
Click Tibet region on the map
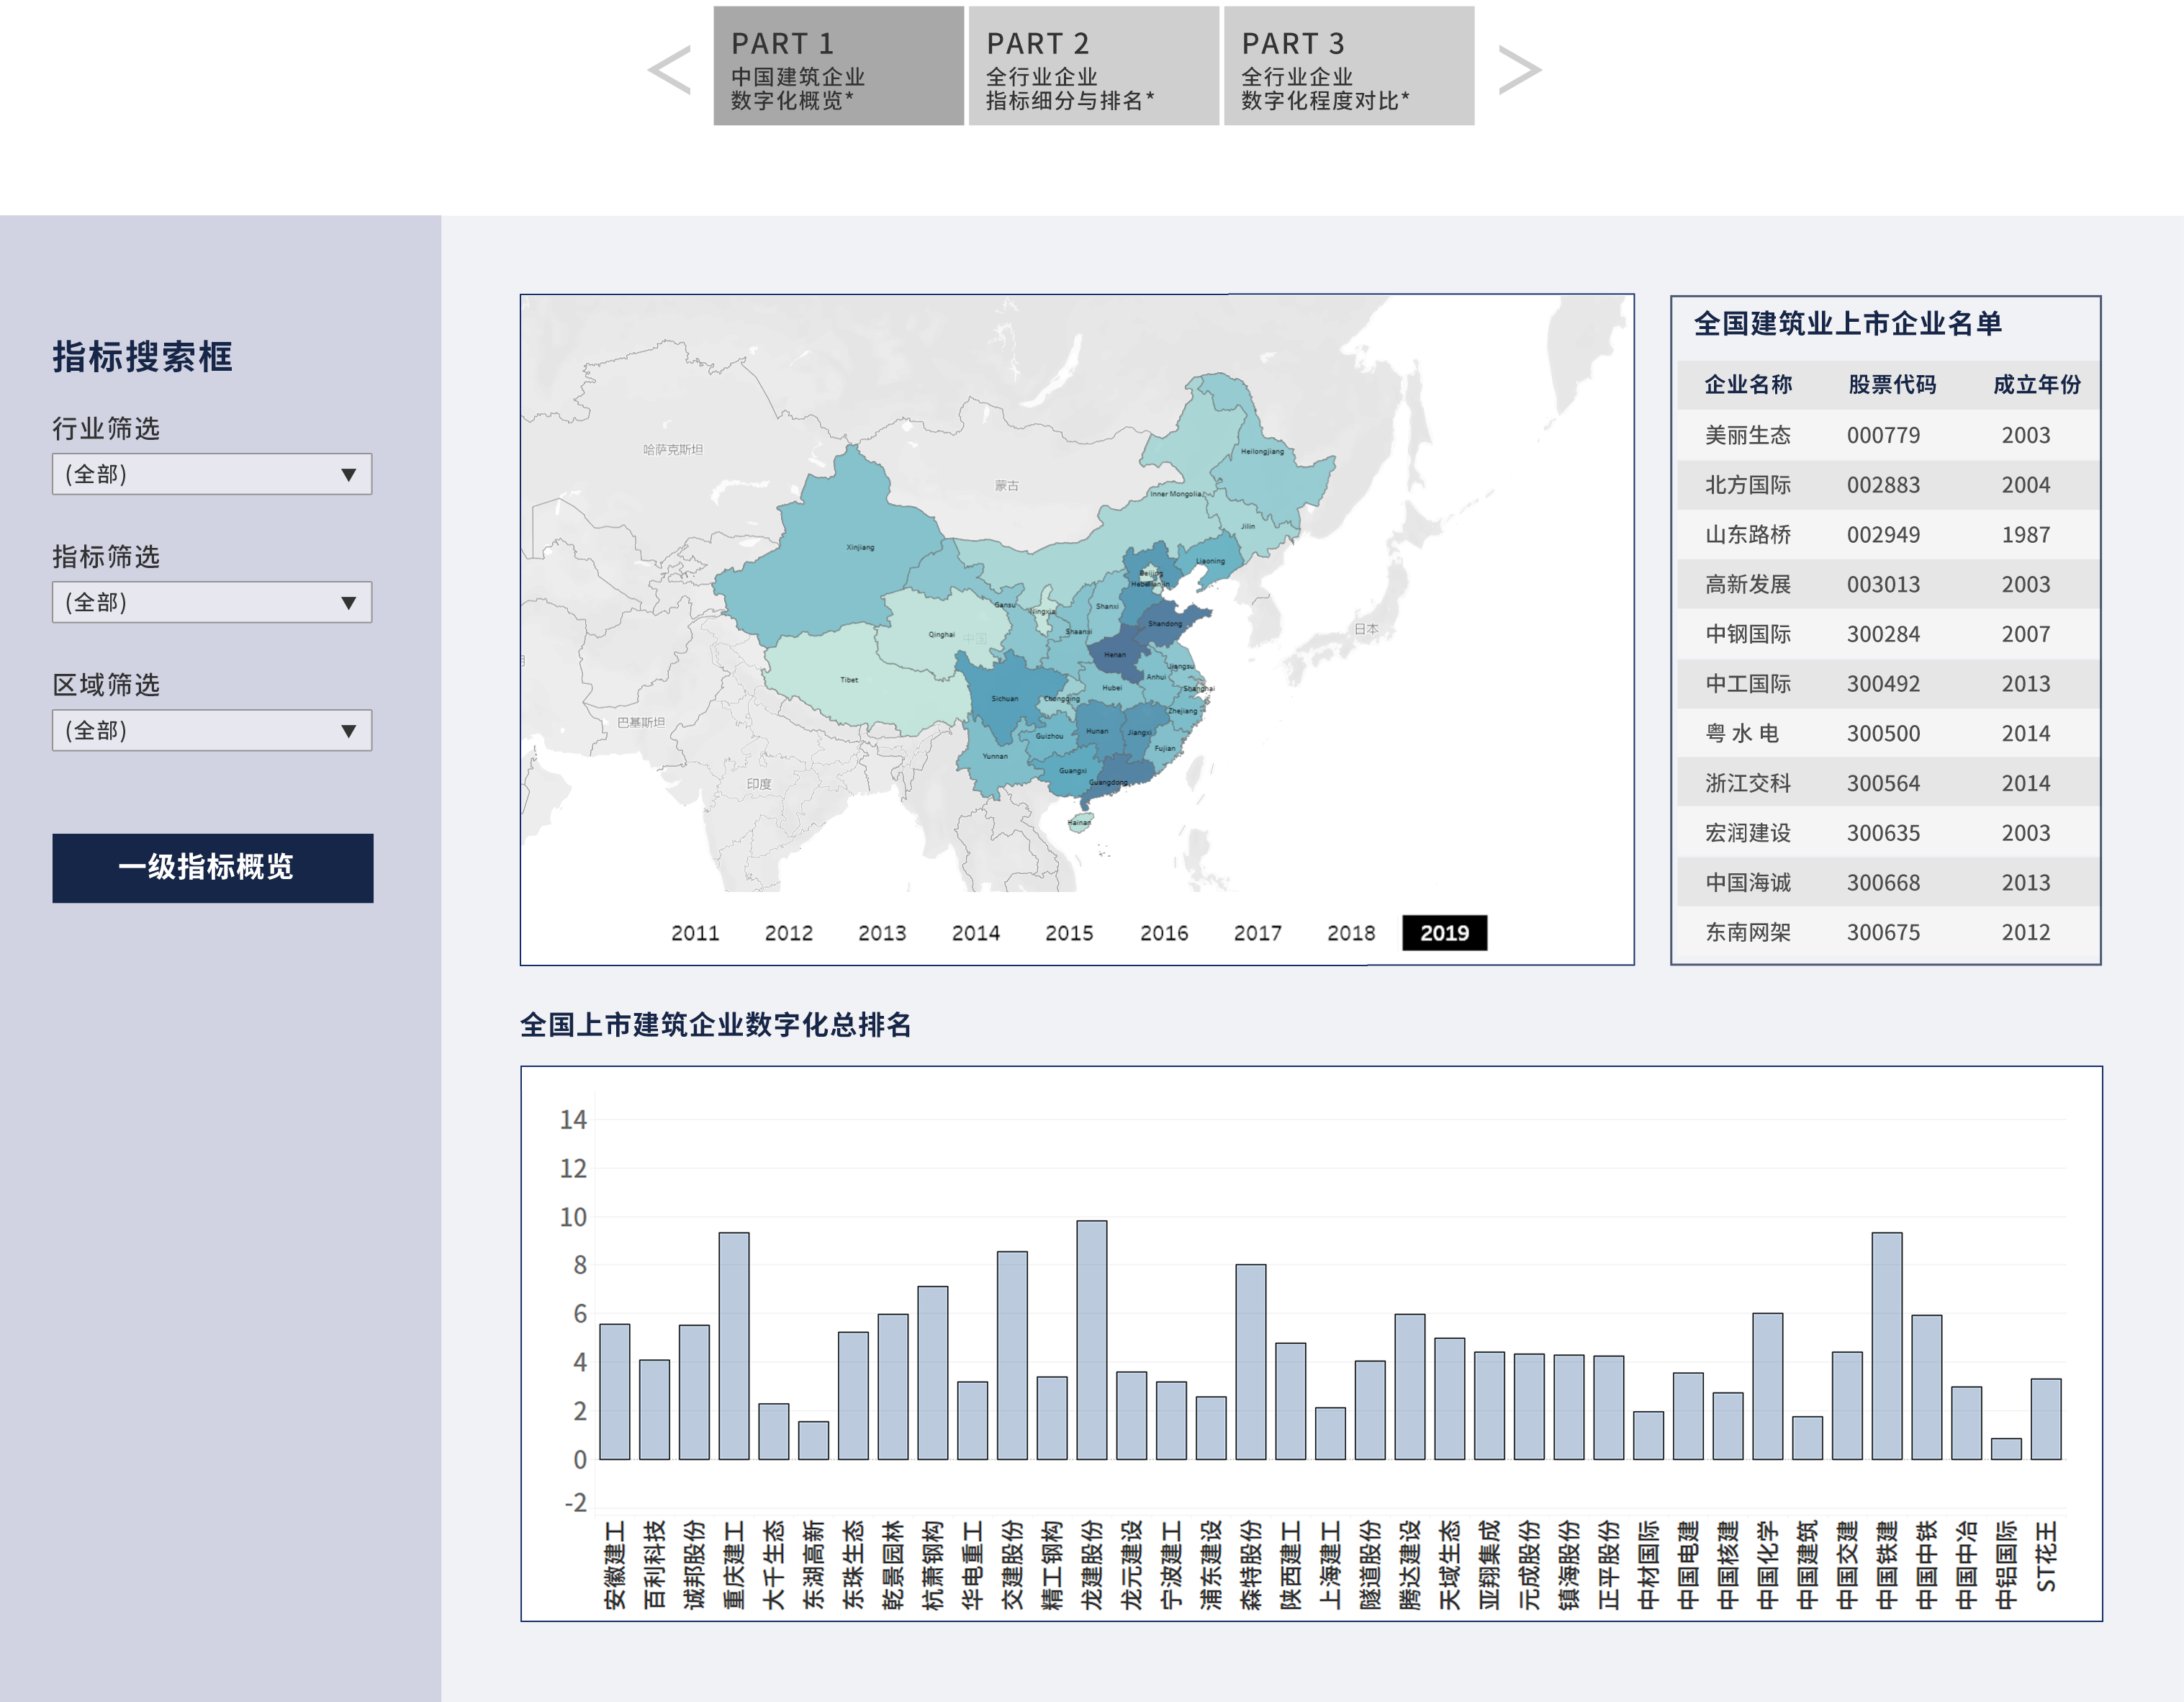click(x=850, y=680)
